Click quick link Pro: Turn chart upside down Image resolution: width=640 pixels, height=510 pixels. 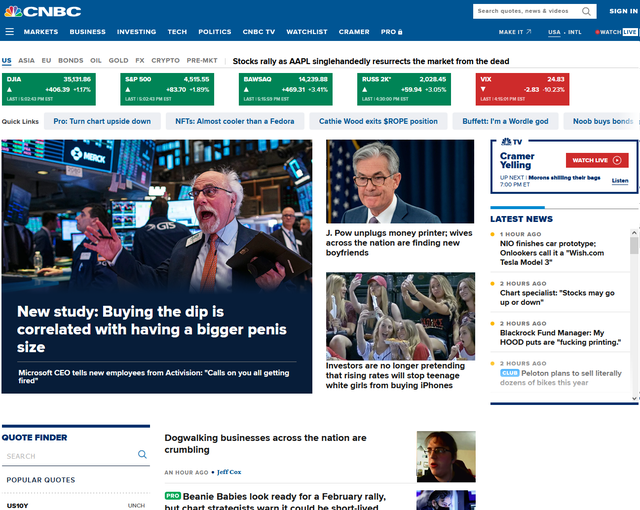102,121
